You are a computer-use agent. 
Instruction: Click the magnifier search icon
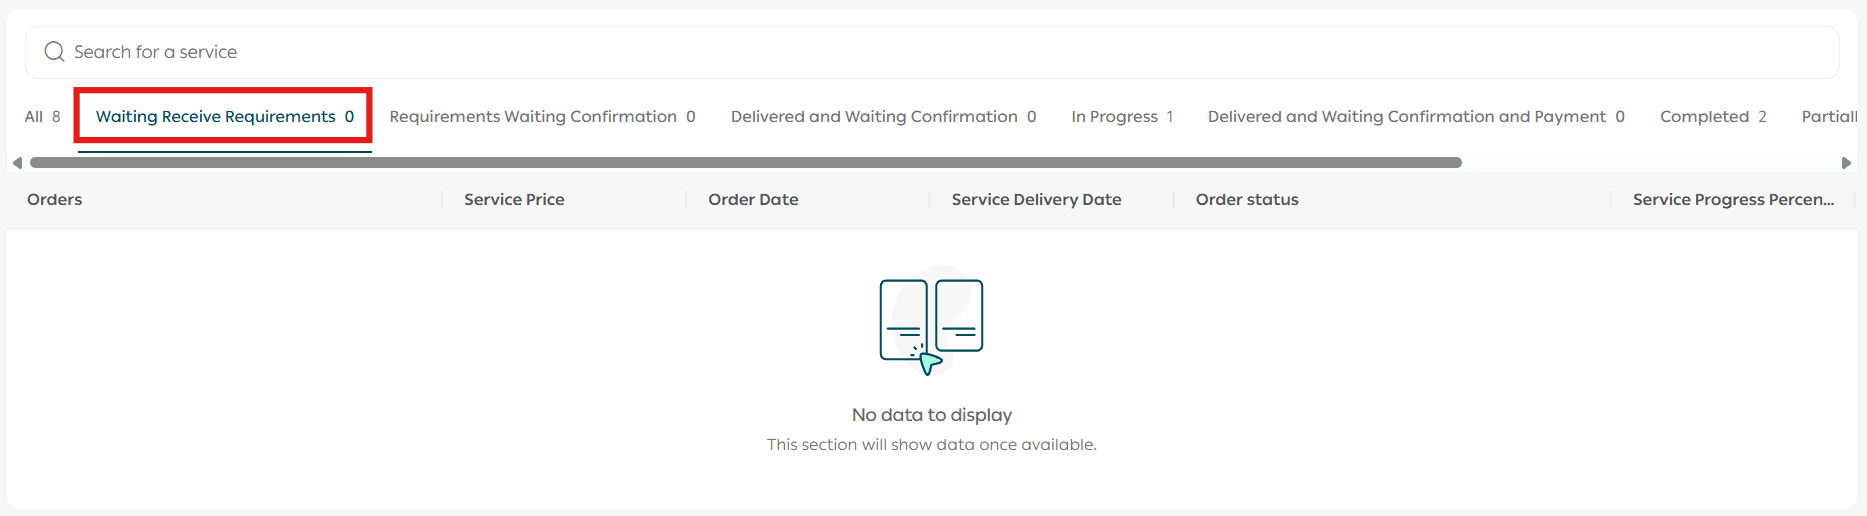(x=54, y=52)
